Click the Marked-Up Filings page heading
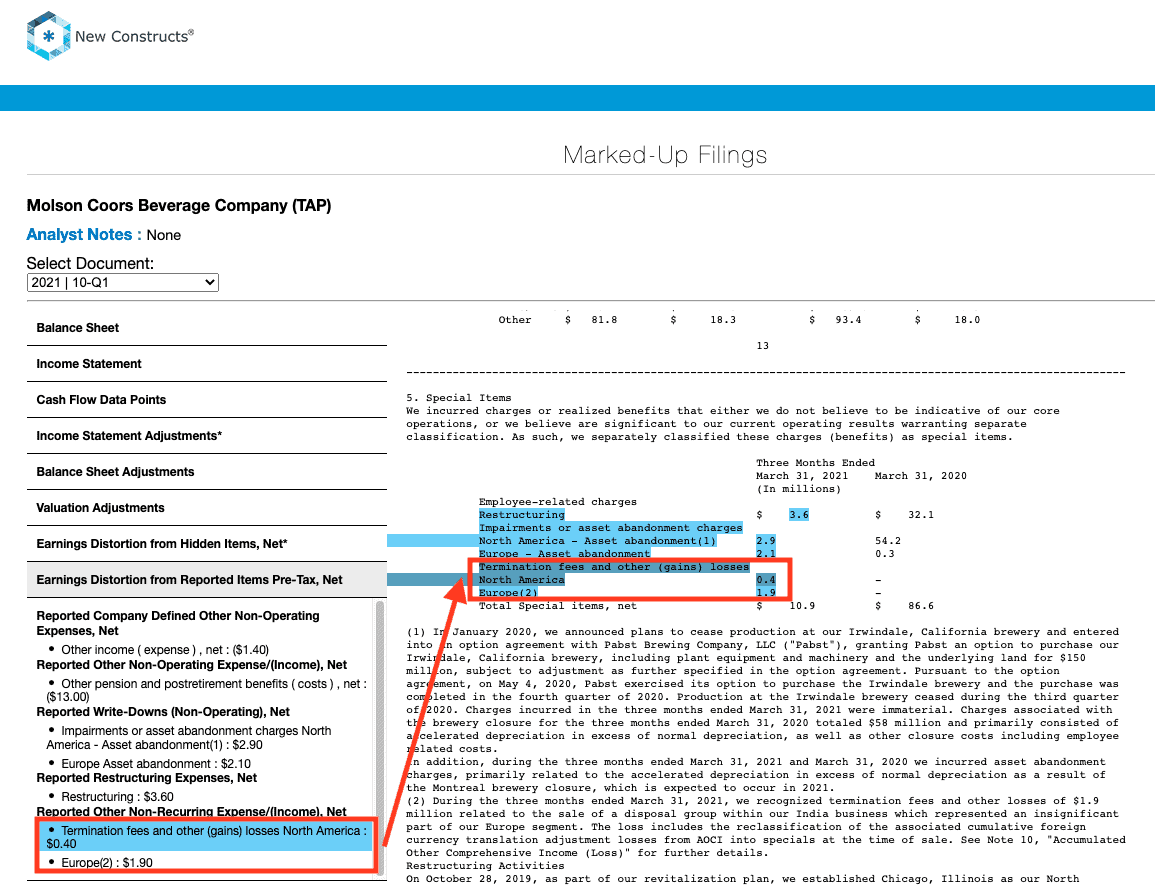The height and width of the screenshot is (886, 1155). tap(665, 155)
